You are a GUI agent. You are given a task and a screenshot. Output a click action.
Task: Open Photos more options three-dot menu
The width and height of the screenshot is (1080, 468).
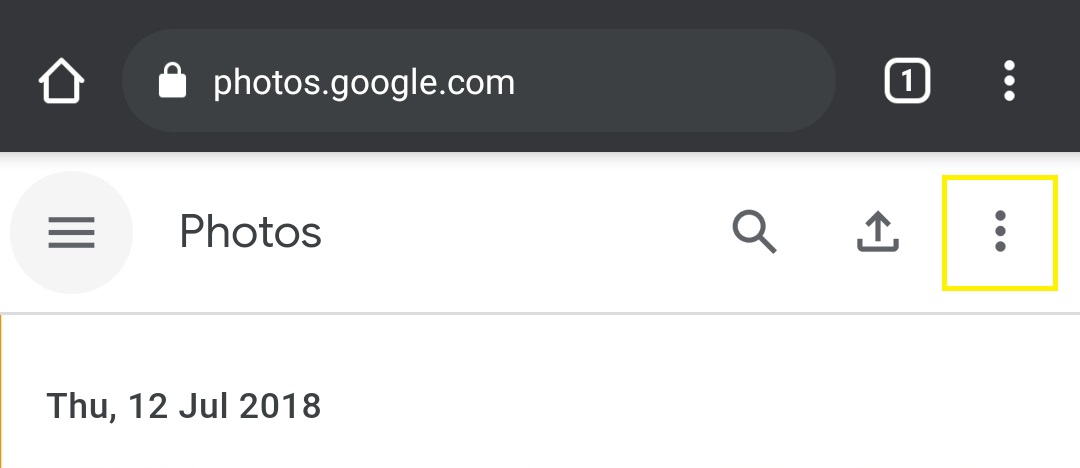pos(999,232)
